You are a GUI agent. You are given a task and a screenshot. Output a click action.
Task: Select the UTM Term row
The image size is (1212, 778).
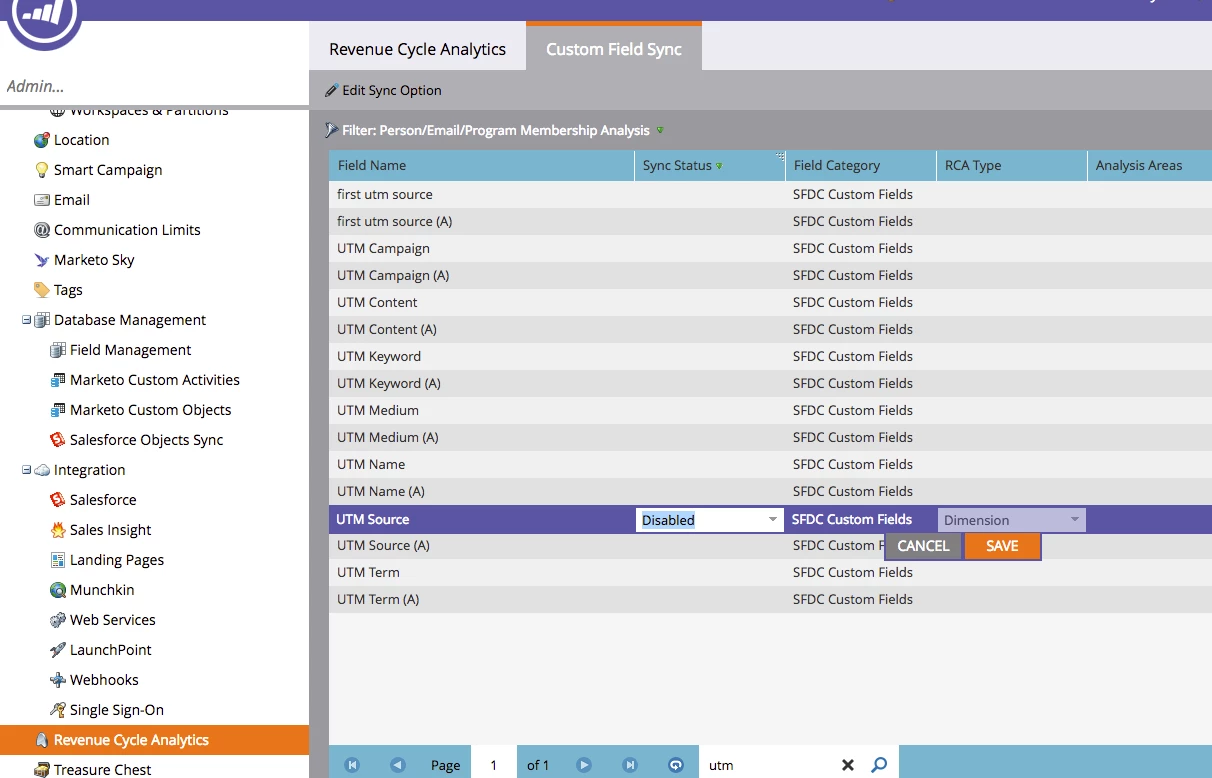[x=770, y=572]
